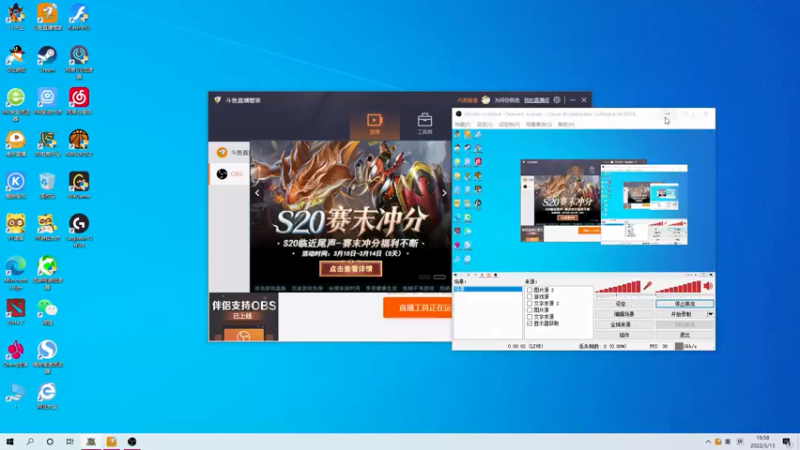Mute the desktop speaker icon in OBS
Screen dimensions: 800x450
click(x=708, y=286)
